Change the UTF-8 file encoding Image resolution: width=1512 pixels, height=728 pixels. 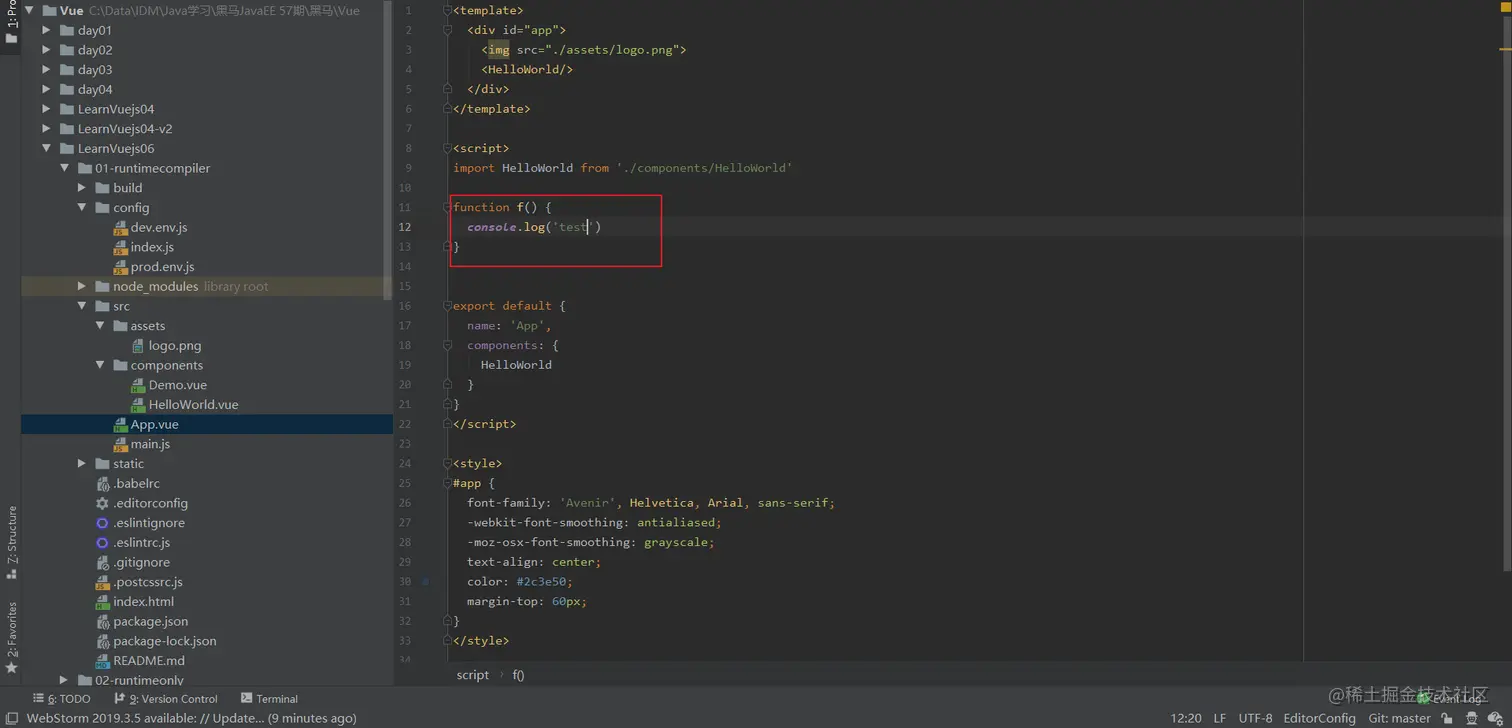1255,718
